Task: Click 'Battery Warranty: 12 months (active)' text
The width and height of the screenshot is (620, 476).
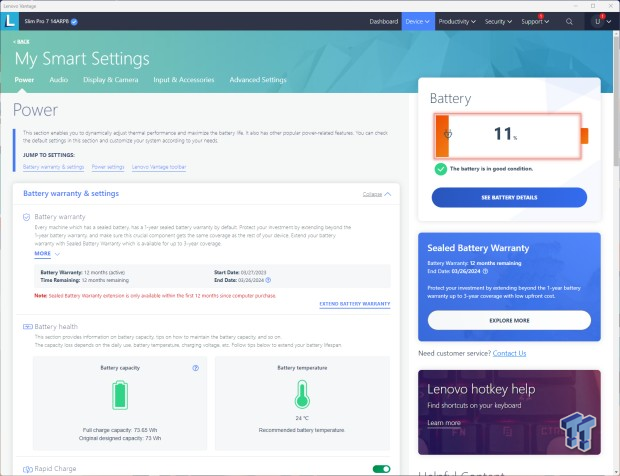Action: tap(83, 272)
